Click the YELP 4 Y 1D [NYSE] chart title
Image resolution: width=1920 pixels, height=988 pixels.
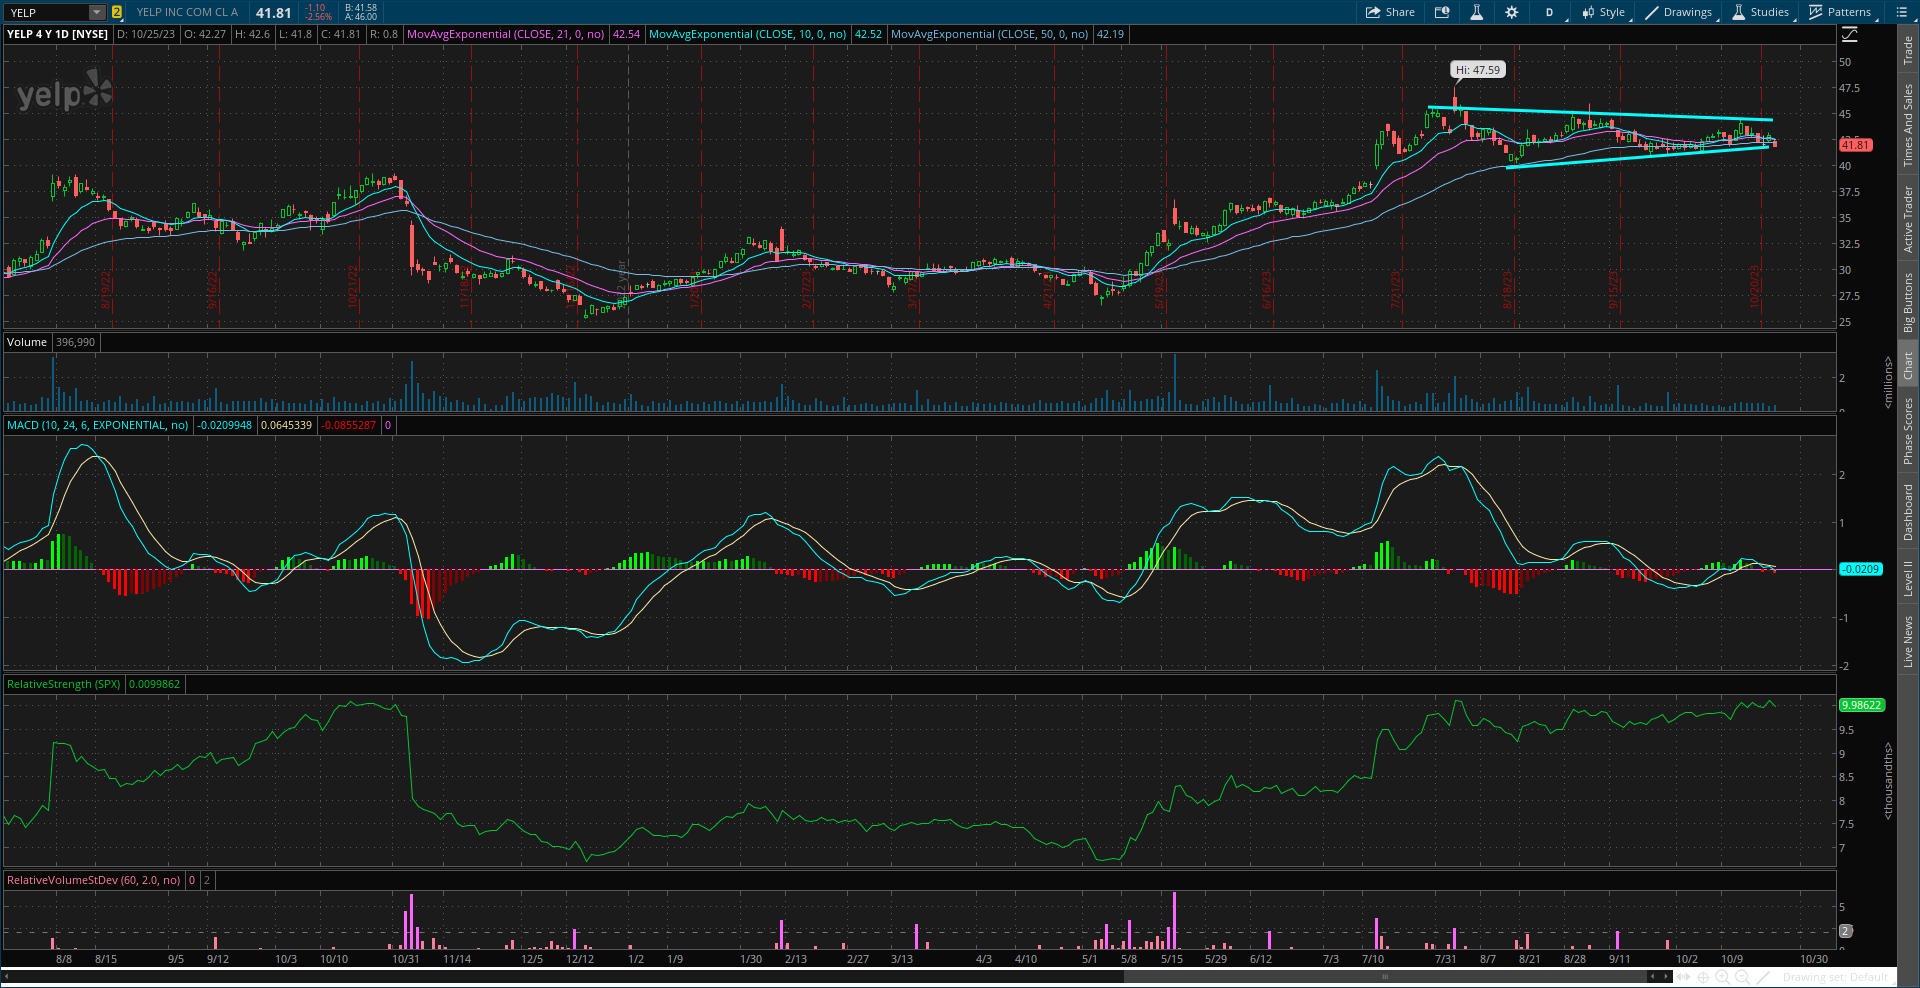click(58, 34)
